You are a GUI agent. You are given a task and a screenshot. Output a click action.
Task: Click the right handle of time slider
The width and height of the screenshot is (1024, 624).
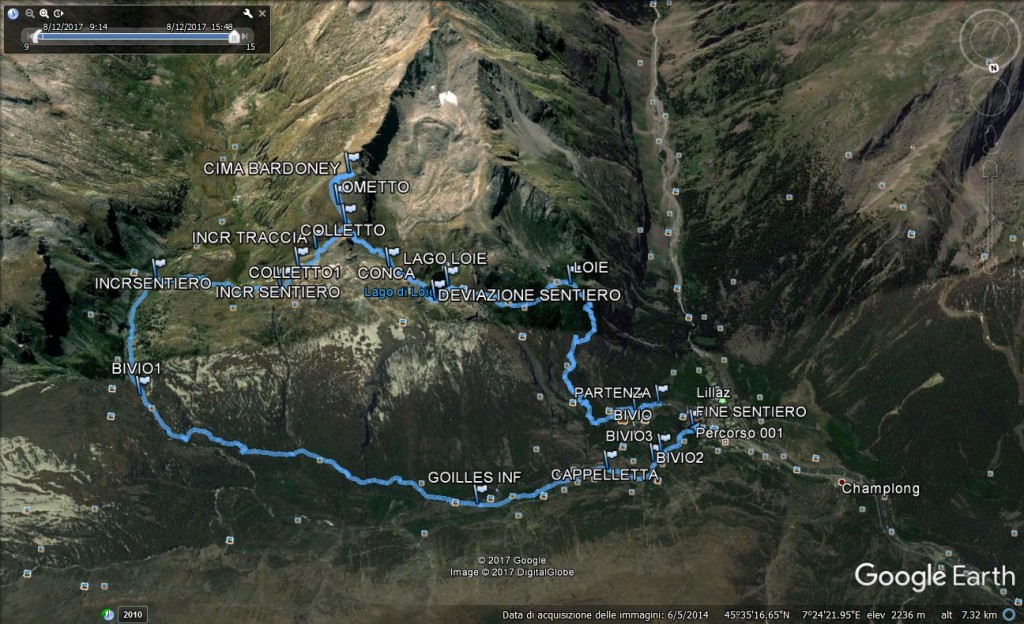coord(234,37)
